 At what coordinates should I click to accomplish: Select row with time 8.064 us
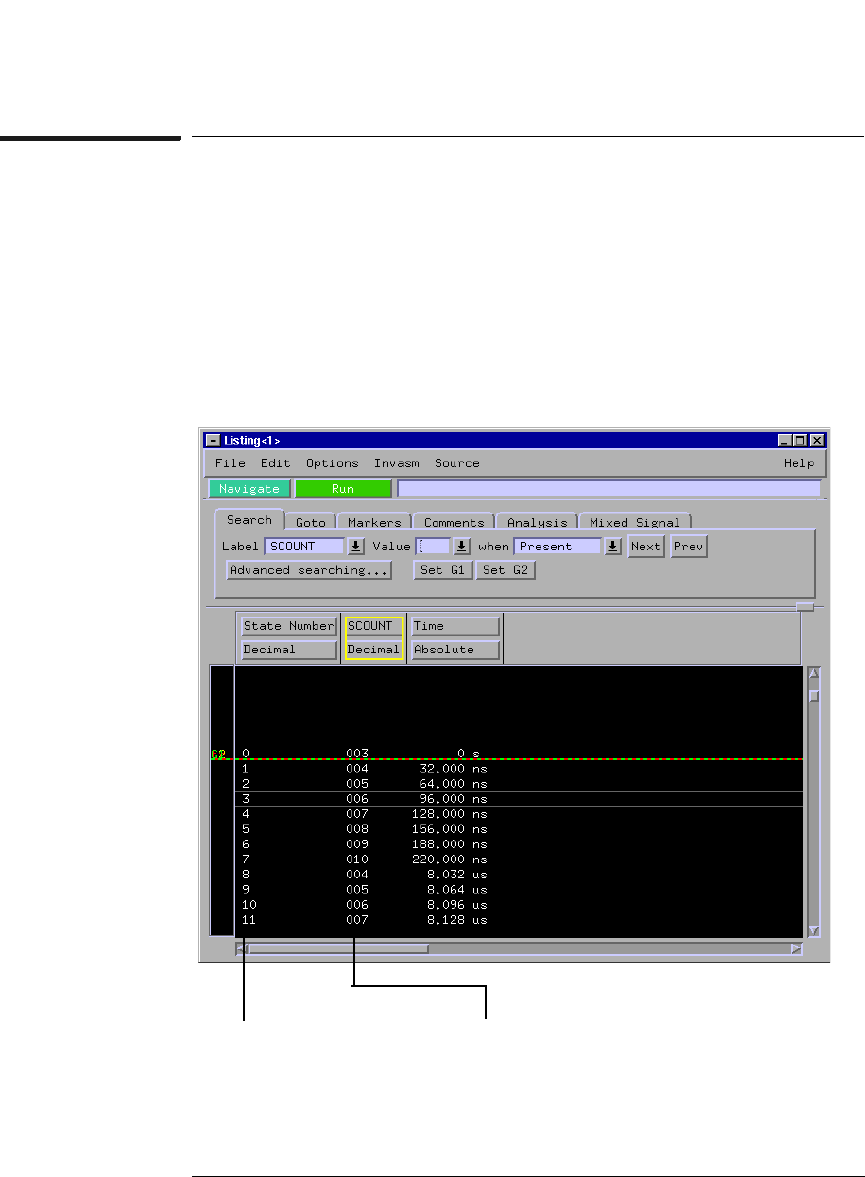click(519, 890)
